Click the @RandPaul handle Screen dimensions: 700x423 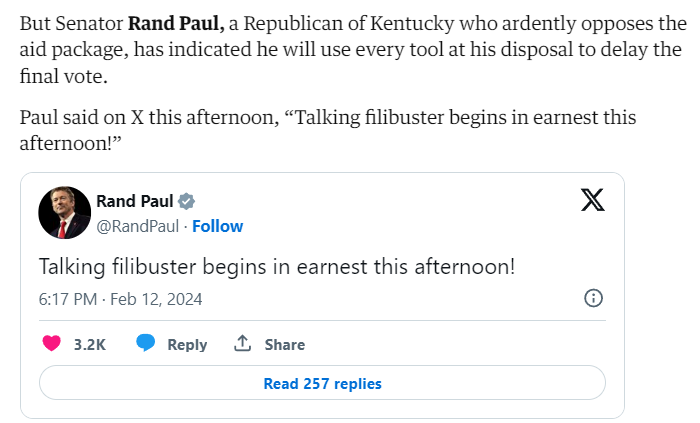(x=138, y=226)
